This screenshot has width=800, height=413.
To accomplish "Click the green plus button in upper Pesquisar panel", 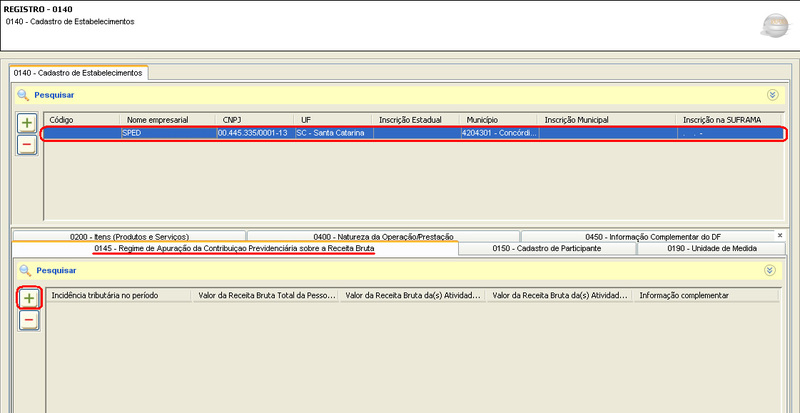I will point(27,122).
